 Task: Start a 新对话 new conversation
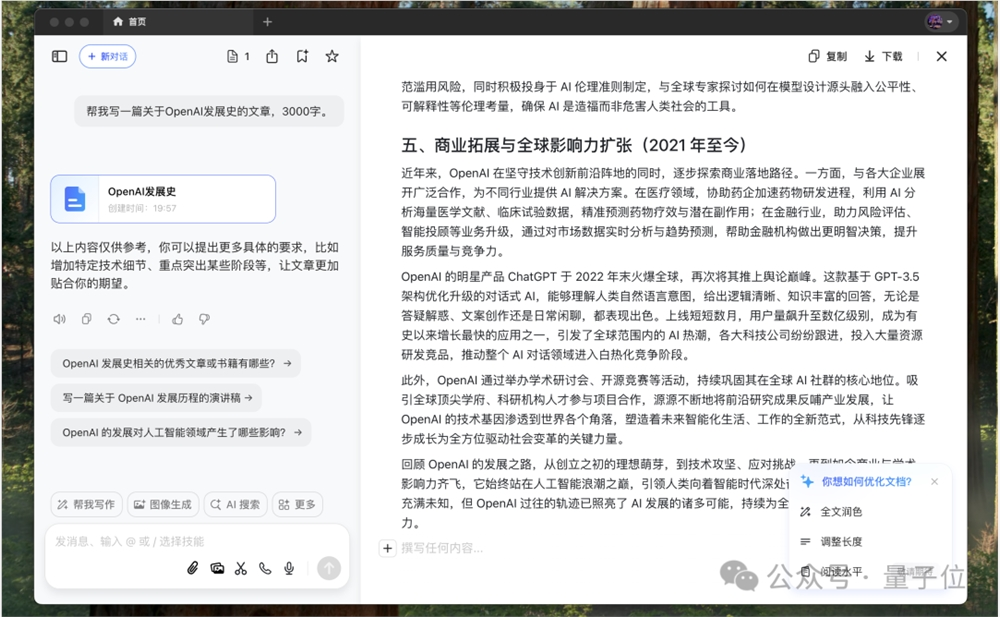point(107,56)
